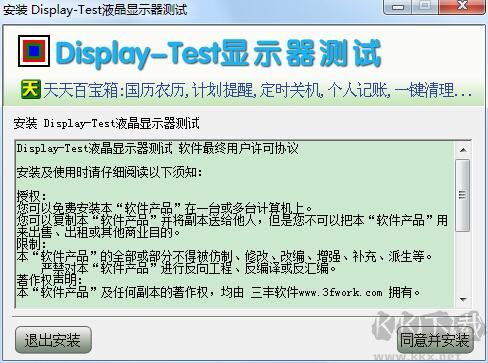
Task: Click the Display-Test square logo icon
Action: point(34,51)
